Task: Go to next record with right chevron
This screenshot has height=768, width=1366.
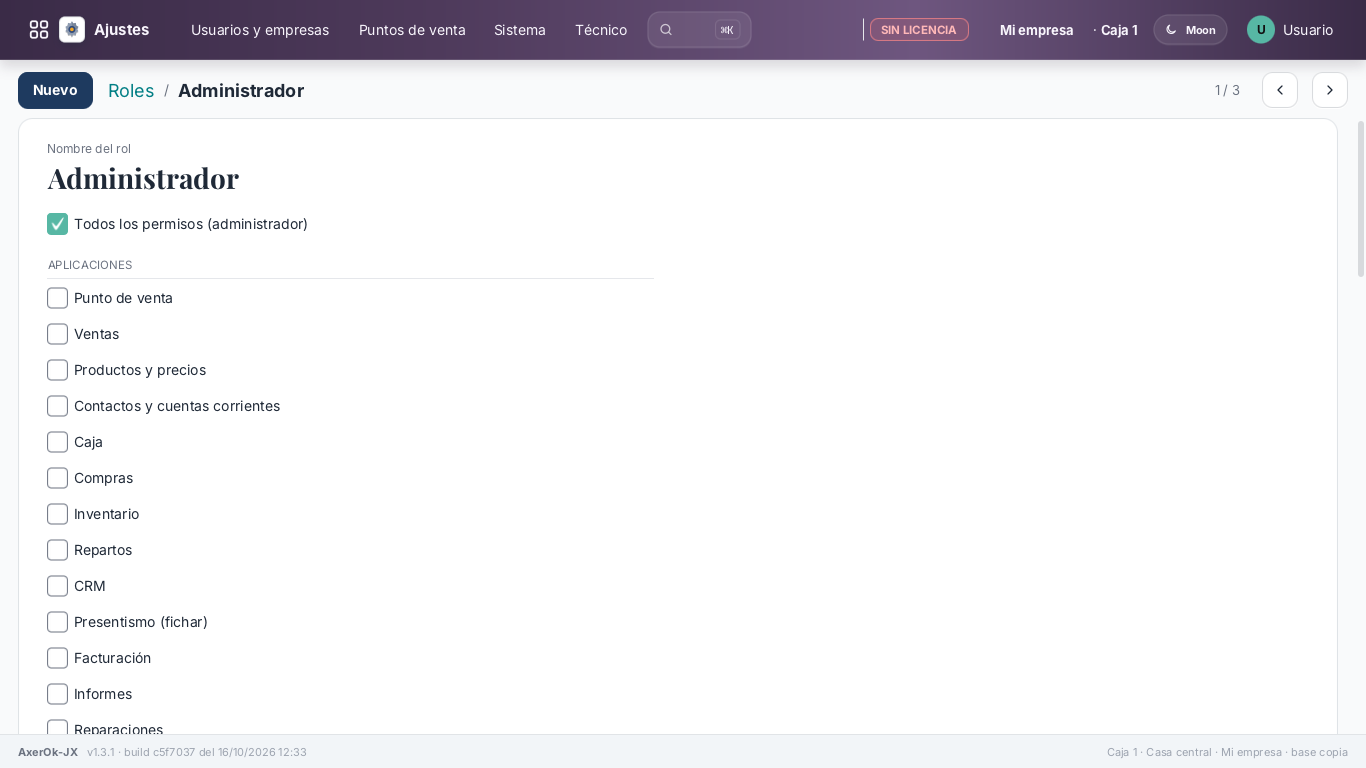Action: click(1330, 90)
